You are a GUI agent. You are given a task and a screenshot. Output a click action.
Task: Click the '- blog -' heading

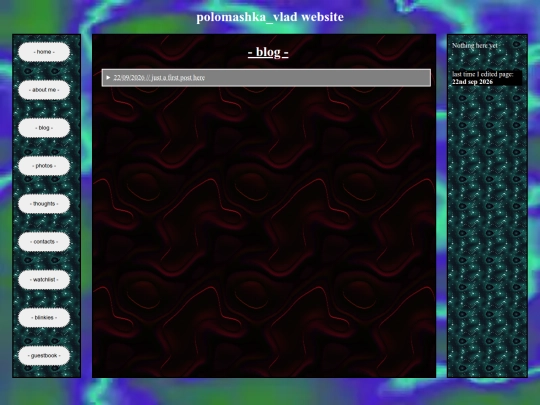pos(268,52)
